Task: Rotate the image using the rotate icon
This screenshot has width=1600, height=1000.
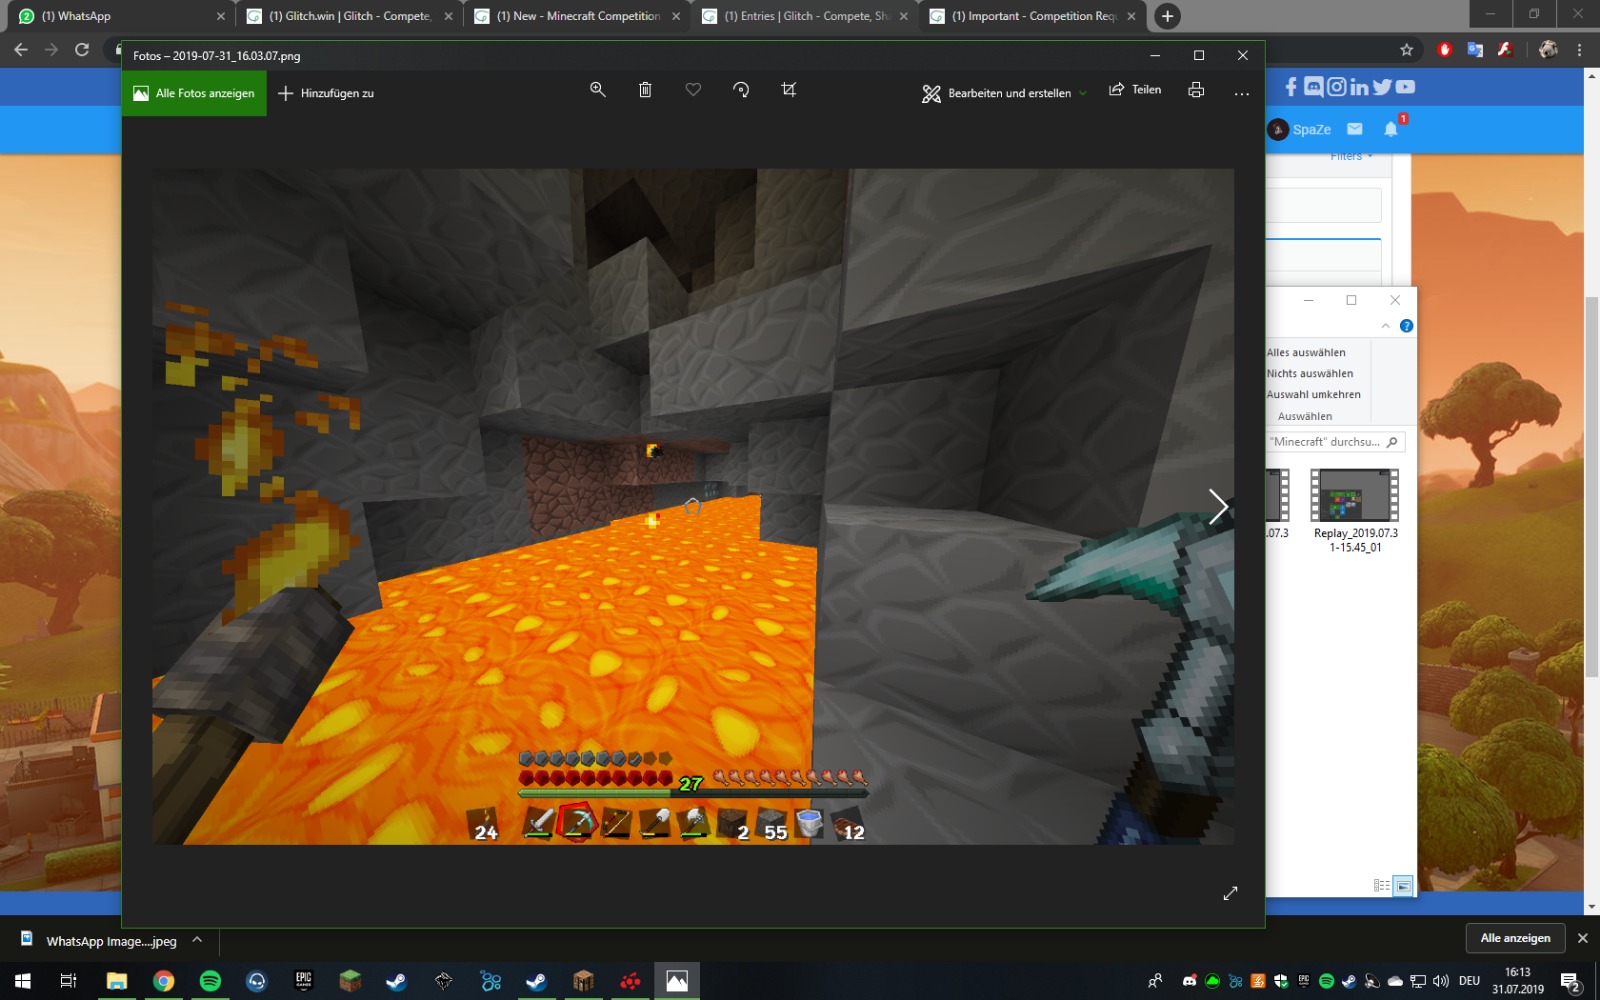Action: pyautogui.click(x=741, y=90)
